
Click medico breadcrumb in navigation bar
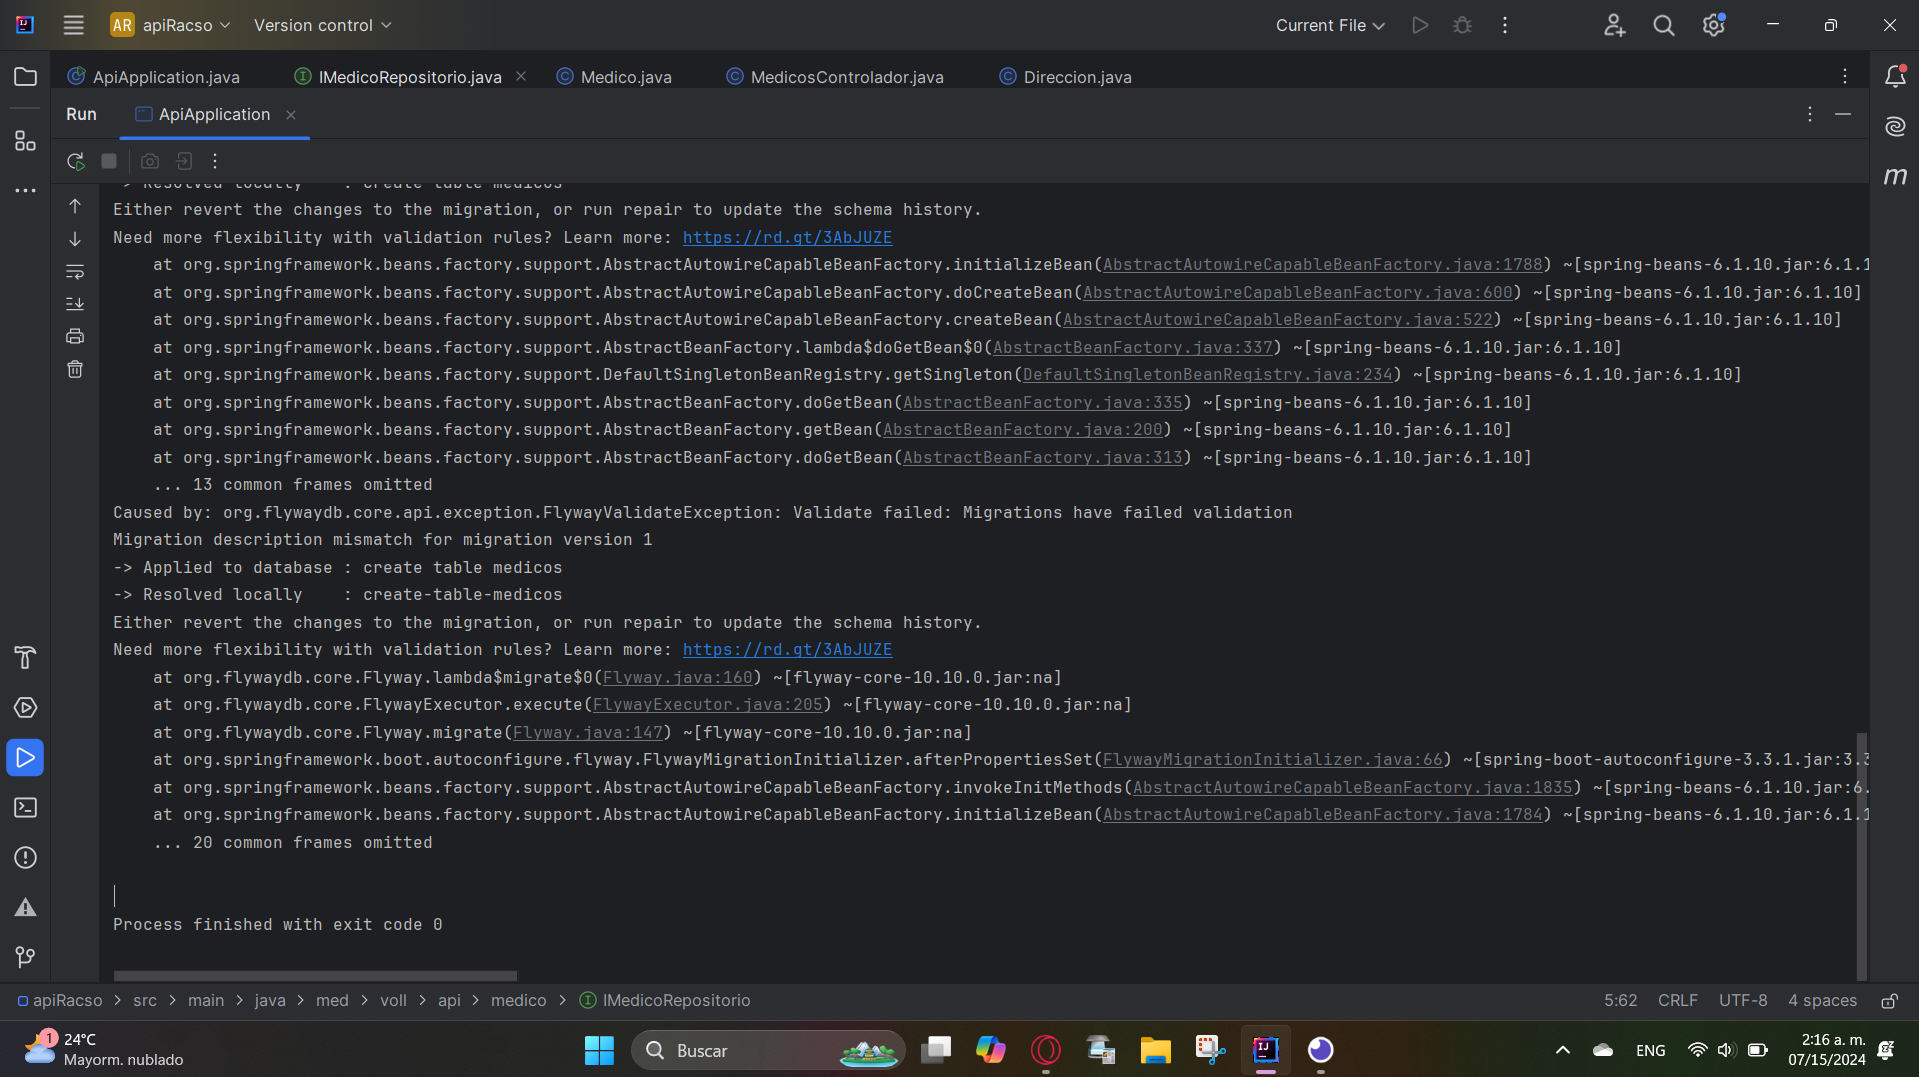point(518,1001)
